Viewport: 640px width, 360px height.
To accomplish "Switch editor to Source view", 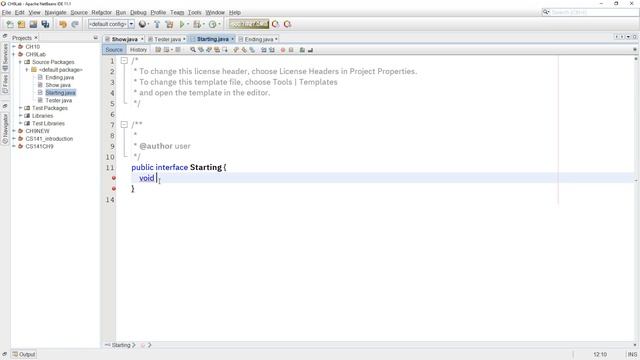I will tap(114, 50).
